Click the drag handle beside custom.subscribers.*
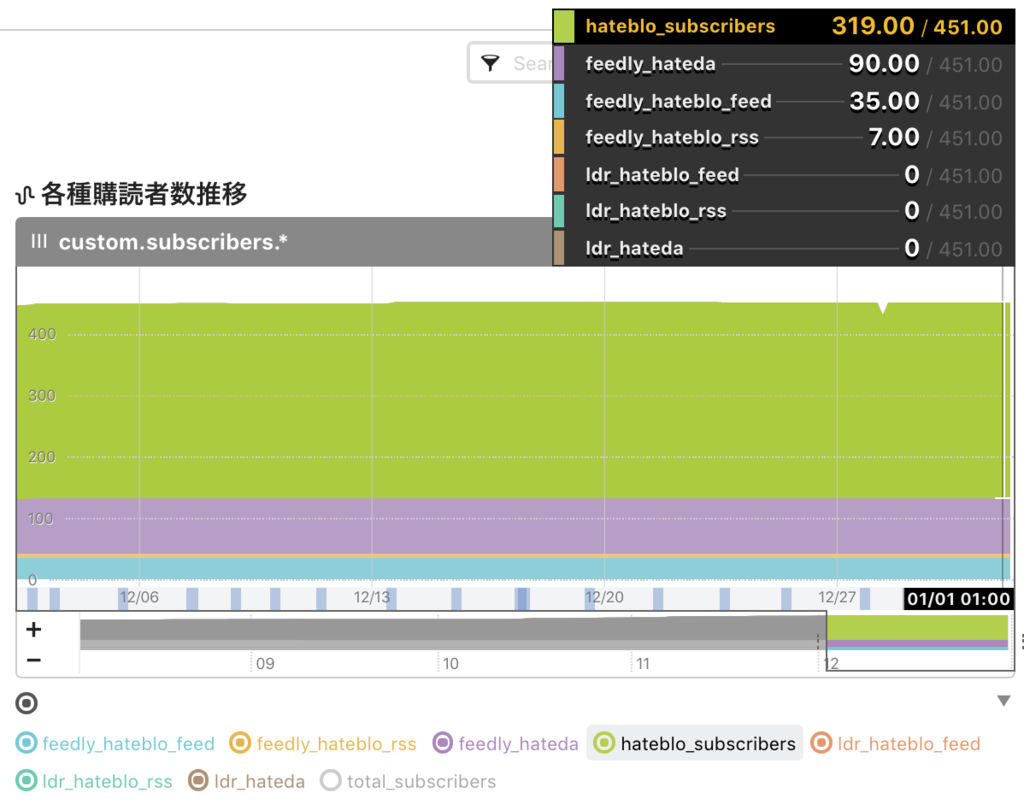This screenshot has height=810, width=1024. click(39, 241)
